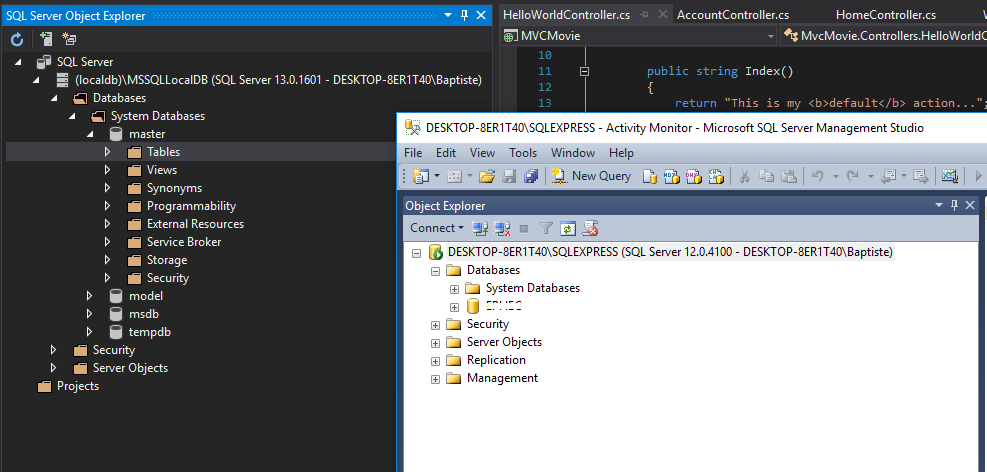Screen dimensions: 987x472
Task: Open the MvcMovie.Controllers.HelloWorld class dropdown
Action: (884, 37)
